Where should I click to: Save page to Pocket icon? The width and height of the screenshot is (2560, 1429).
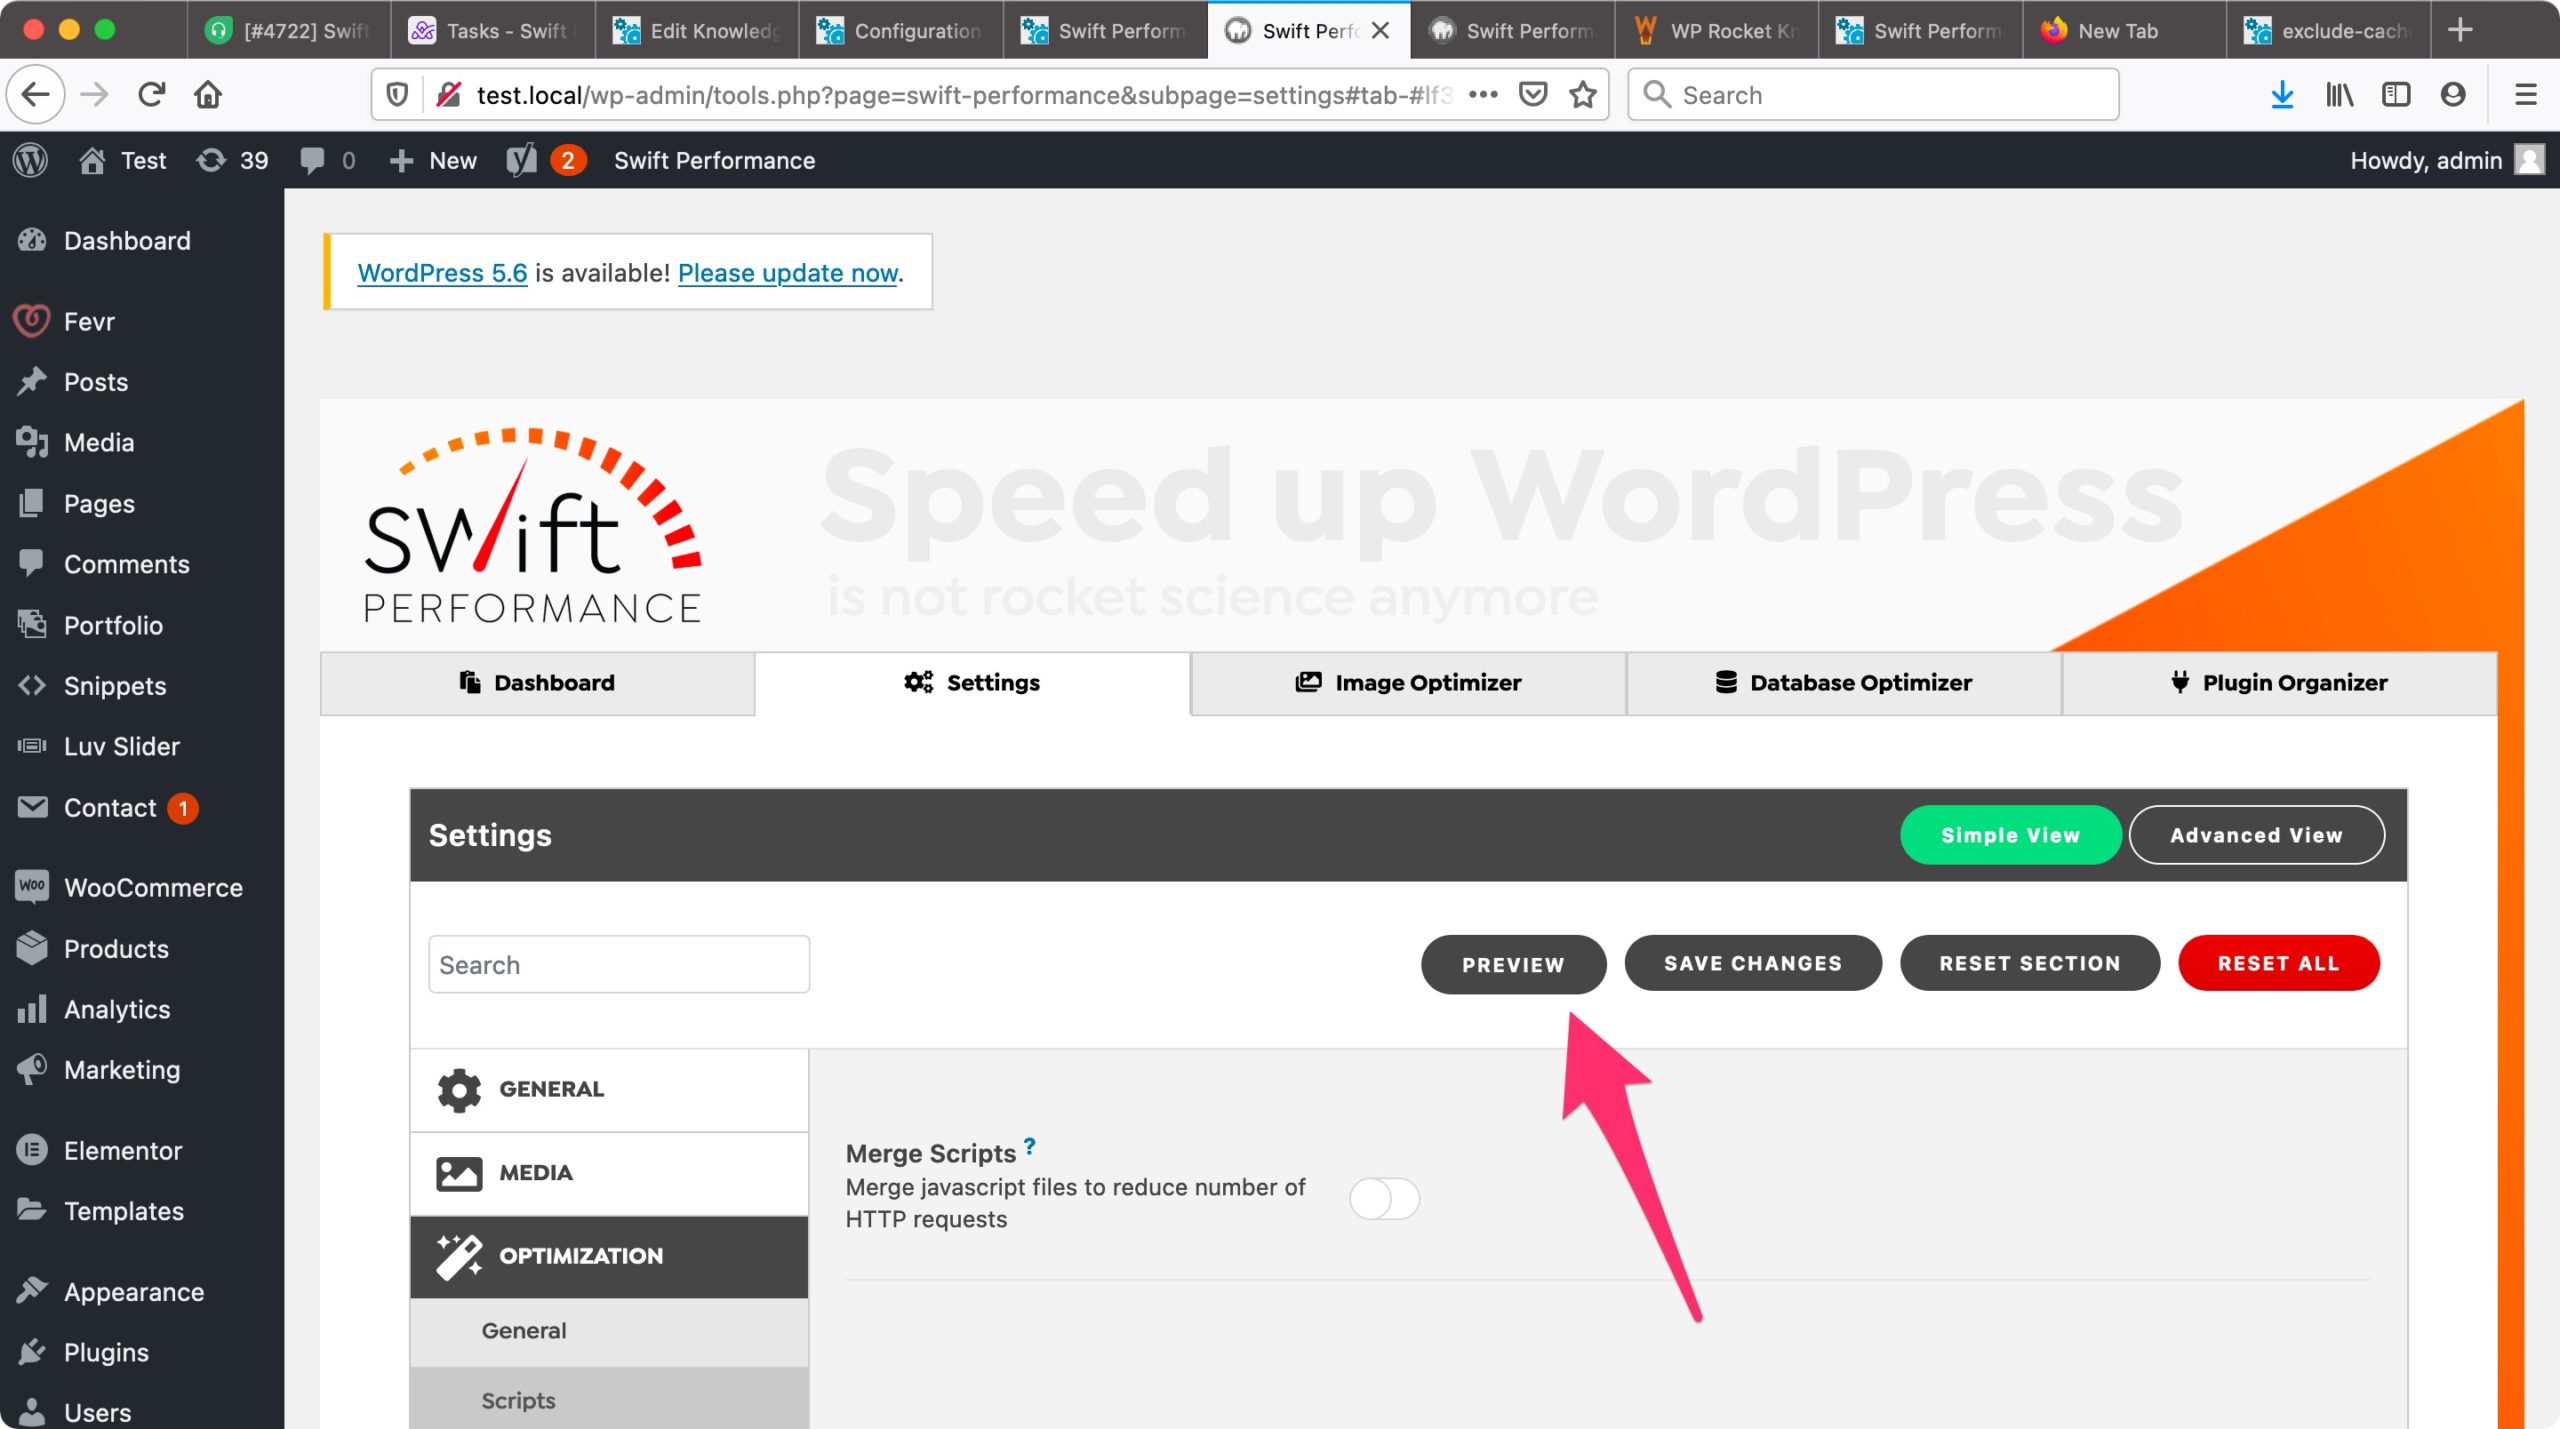pos(1533,95)
